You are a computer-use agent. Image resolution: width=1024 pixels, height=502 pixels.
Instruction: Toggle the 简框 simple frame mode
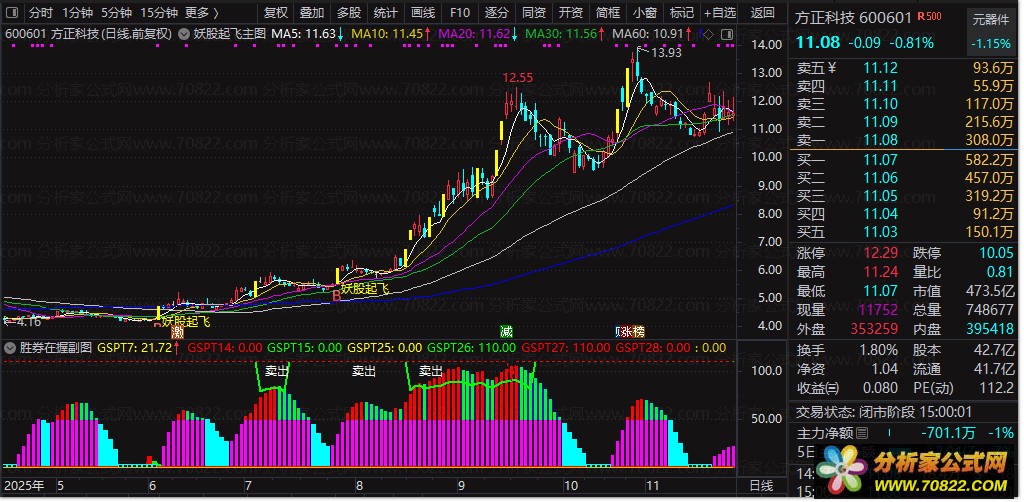609,12
